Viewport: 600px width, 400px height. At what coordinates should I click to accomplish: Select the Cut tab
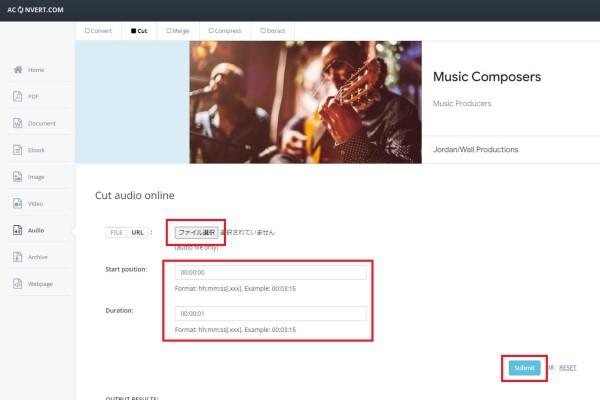[x=139, y=31]
